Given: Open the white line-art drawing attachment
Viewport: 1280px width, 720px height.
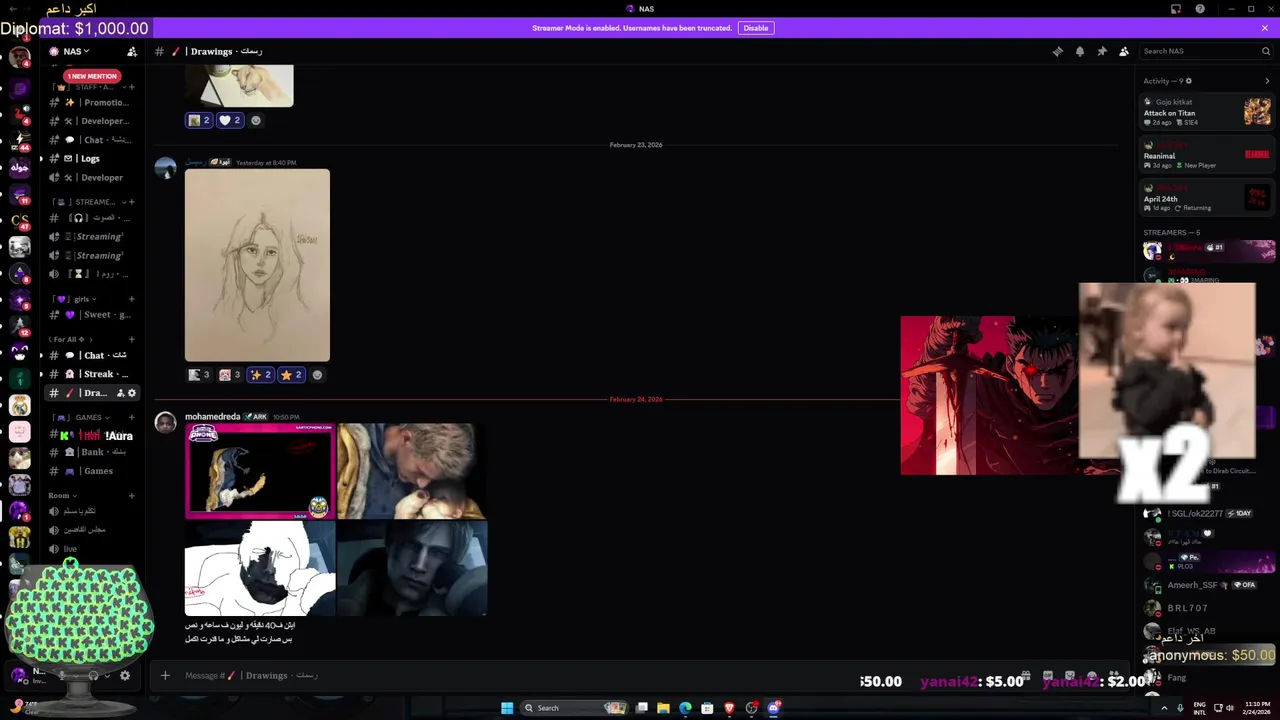Looking at the screenshot, I should (260, 568).
